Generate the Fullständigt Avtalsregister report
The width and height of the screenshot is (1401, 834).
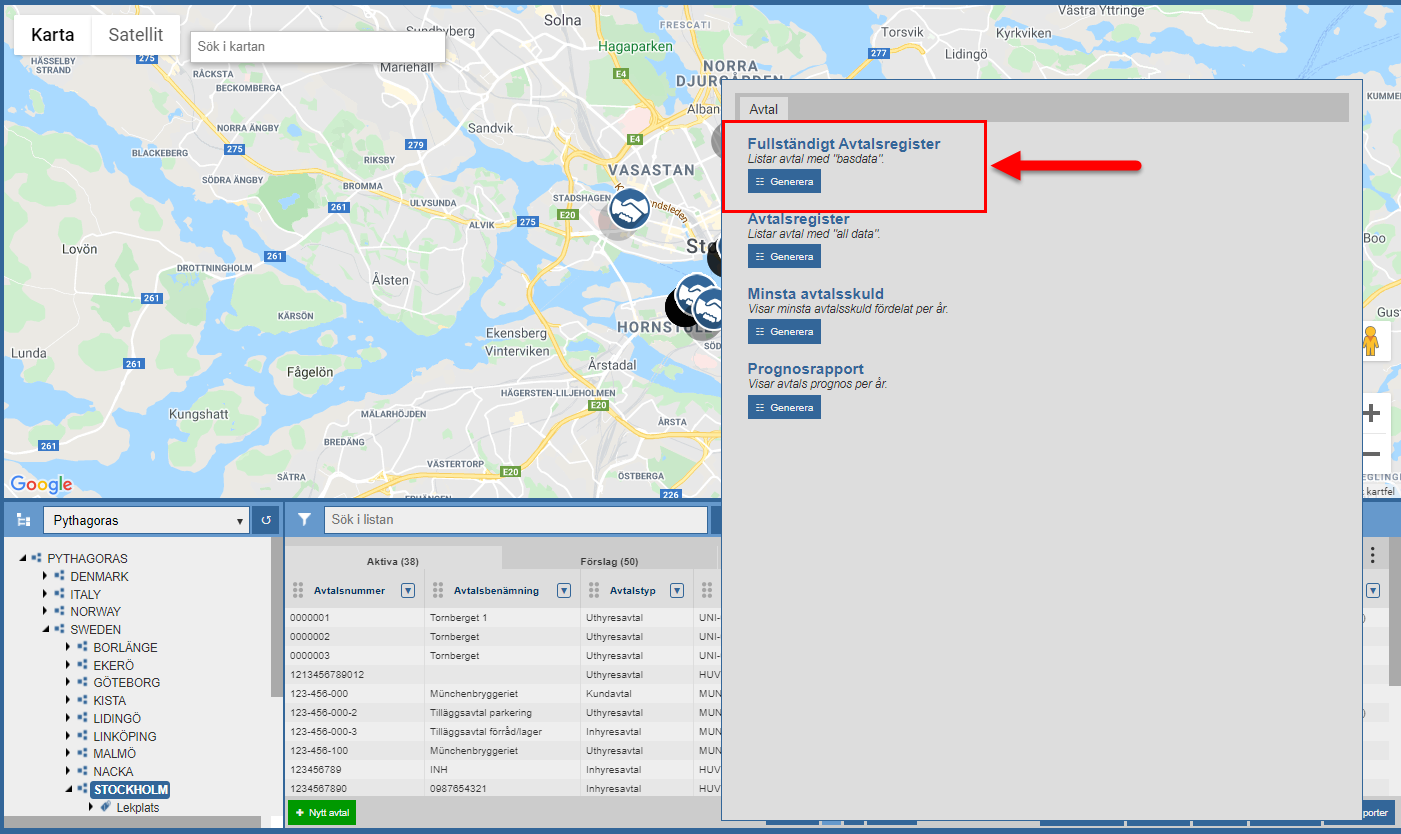(x=784, y=181)
